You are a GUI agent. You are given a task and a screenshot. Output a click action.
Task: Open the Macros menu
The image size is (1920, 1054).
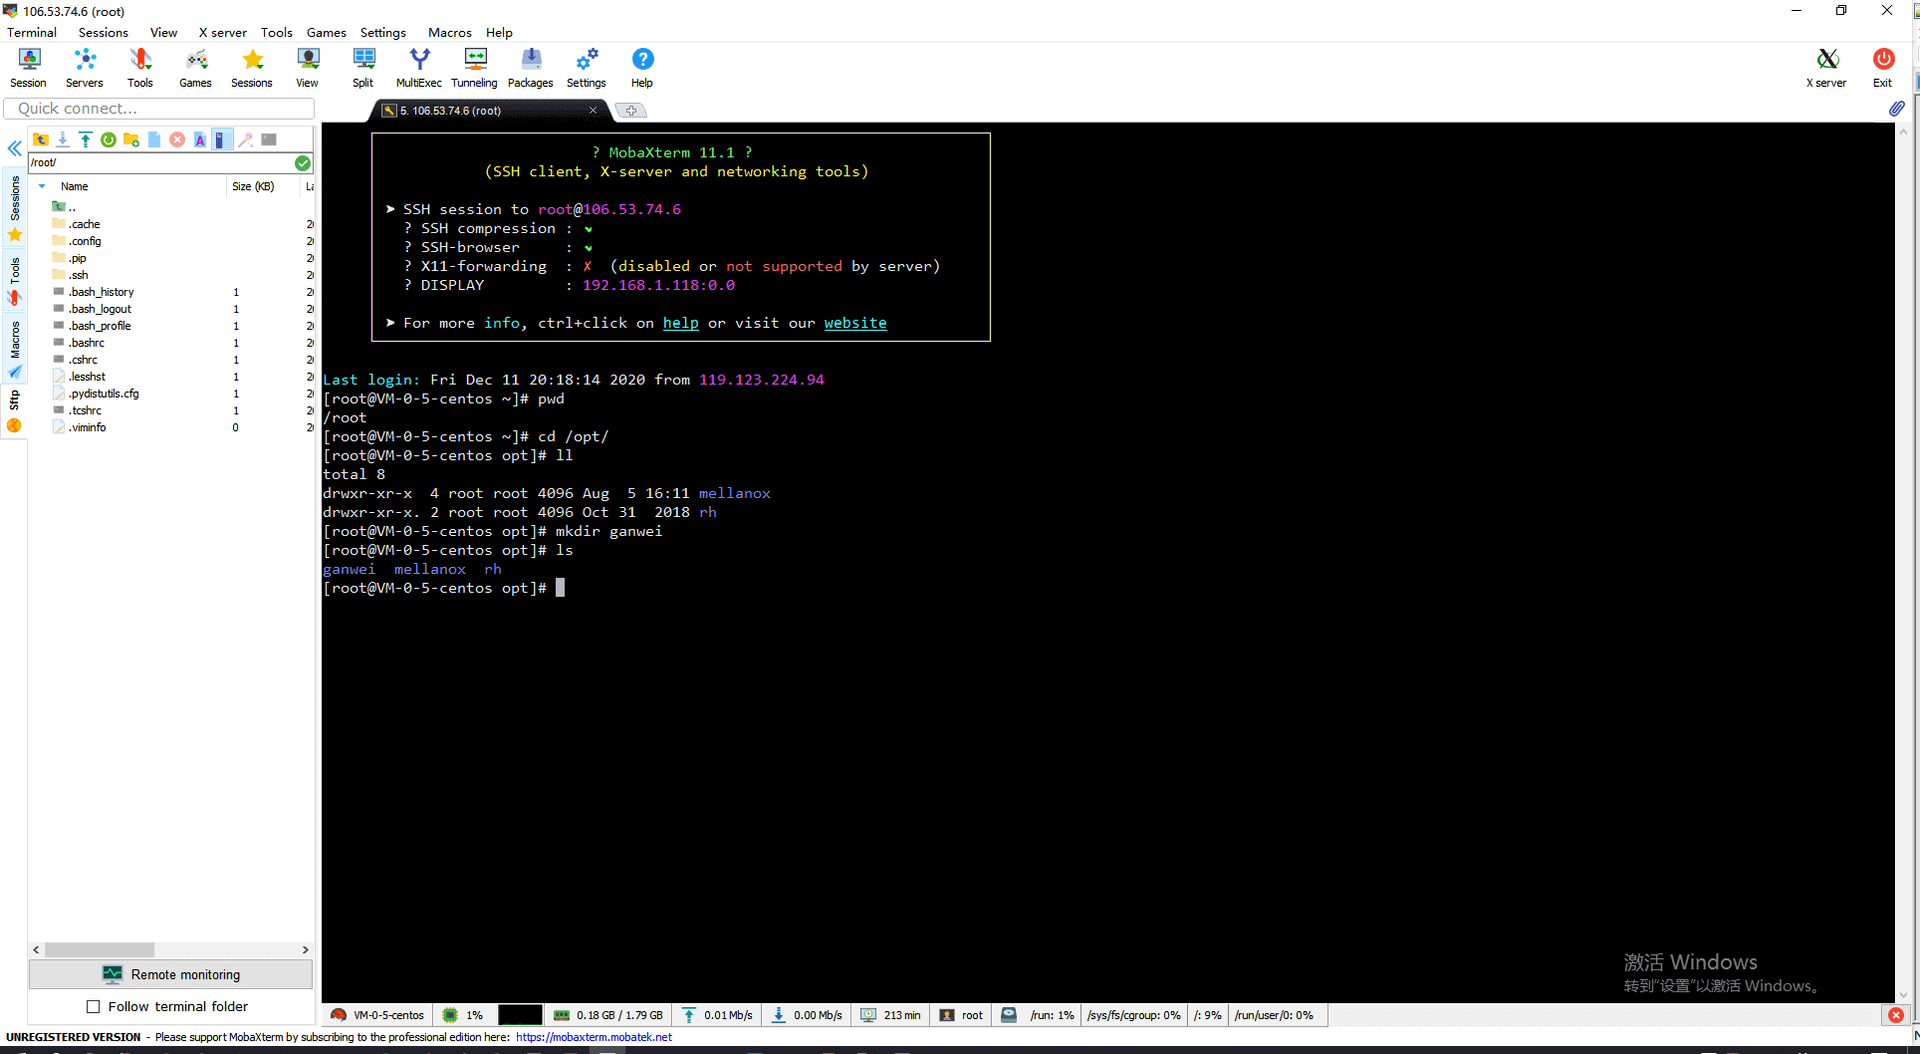[449, 32]
